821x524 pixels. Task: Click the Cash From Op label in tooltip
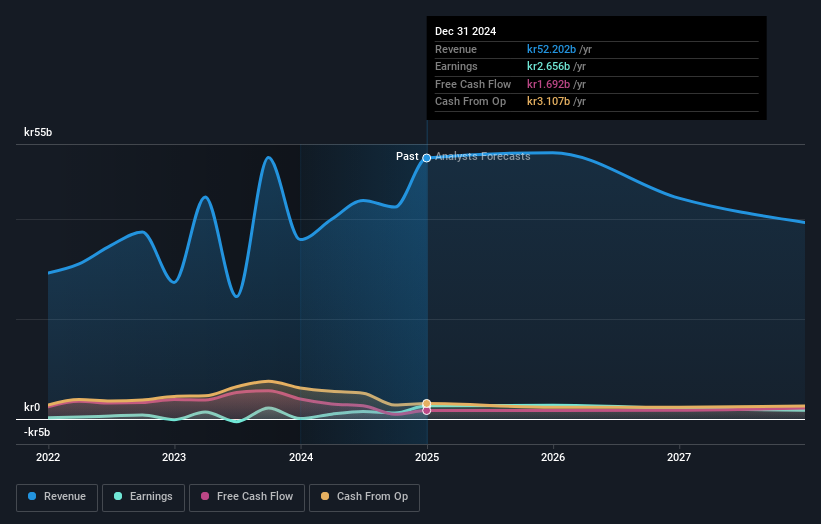point(470,102)
